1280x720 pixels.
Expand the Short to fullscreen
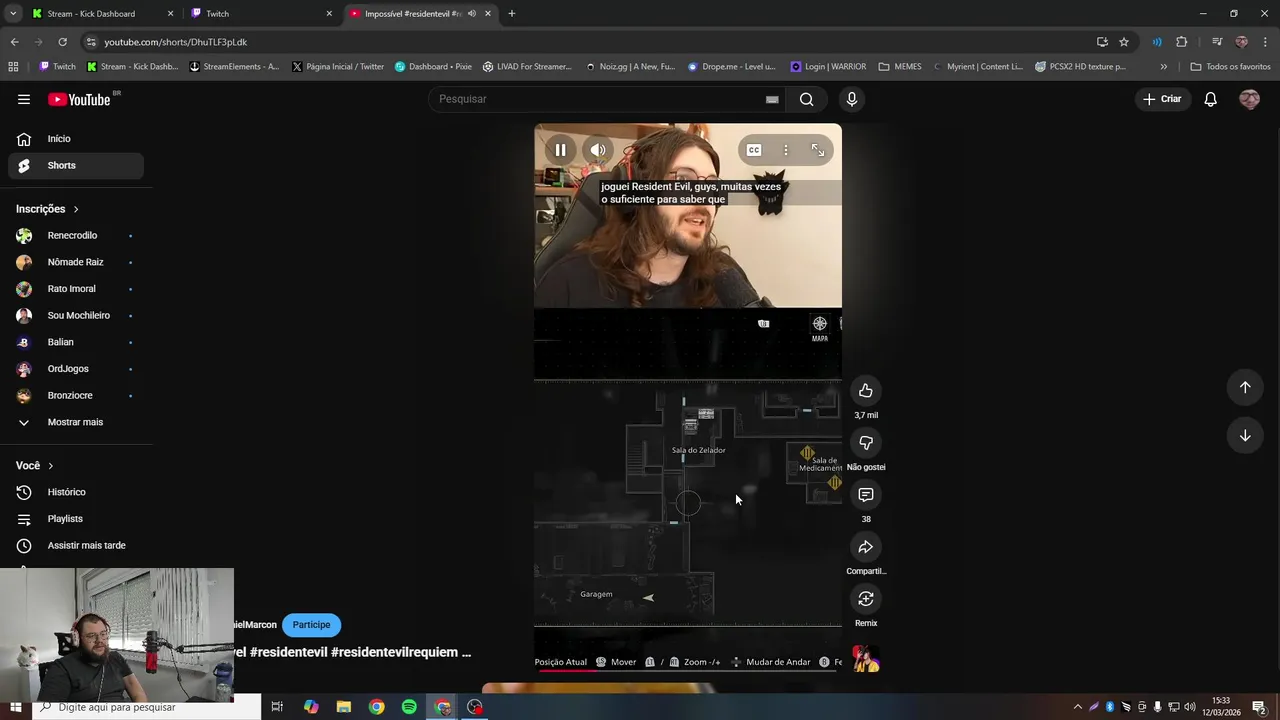(818, 150)
